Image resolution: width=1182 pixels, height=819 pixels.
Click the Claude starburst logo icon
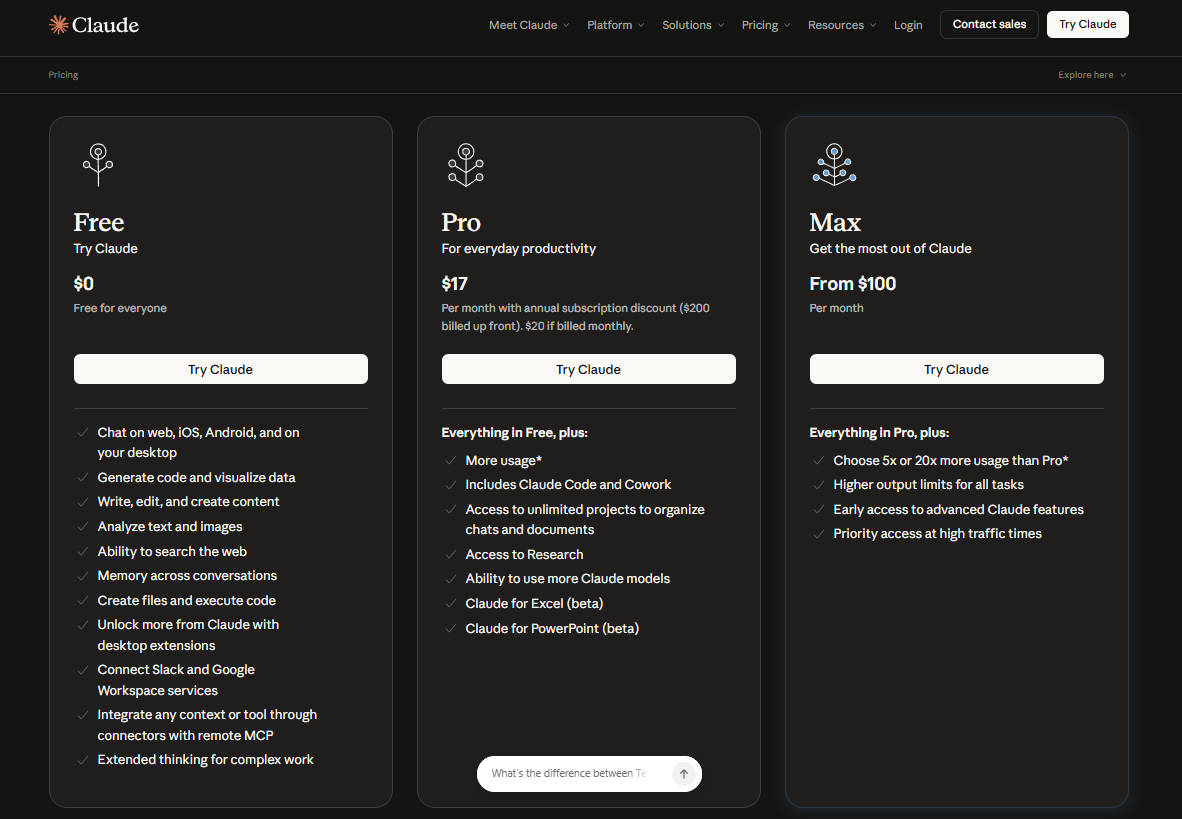58,25
